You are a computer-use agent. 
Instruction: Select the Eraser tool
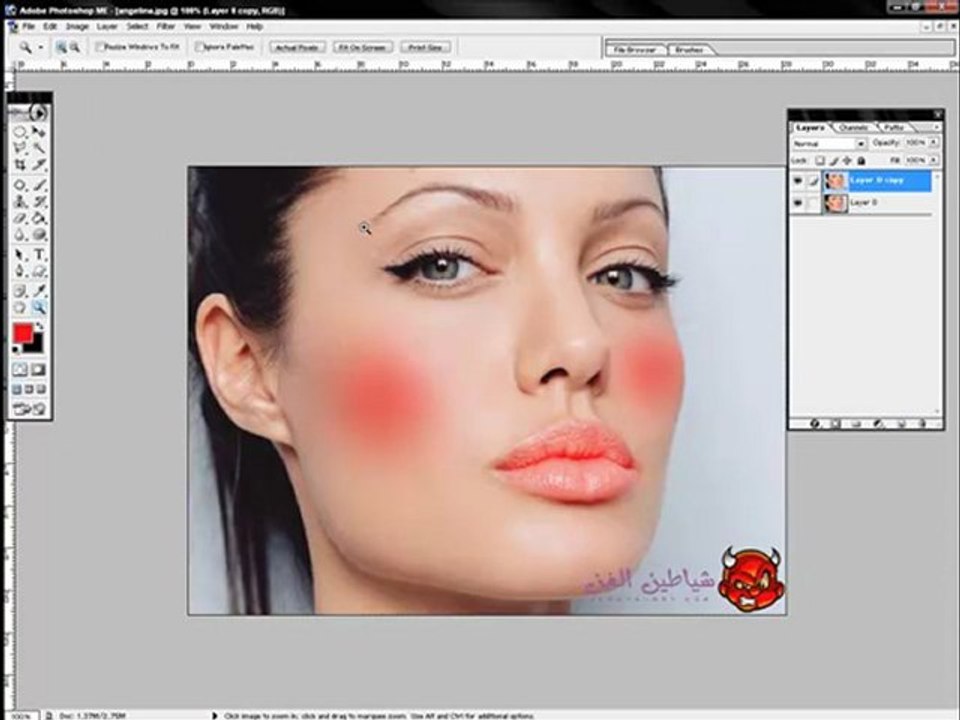20,218
